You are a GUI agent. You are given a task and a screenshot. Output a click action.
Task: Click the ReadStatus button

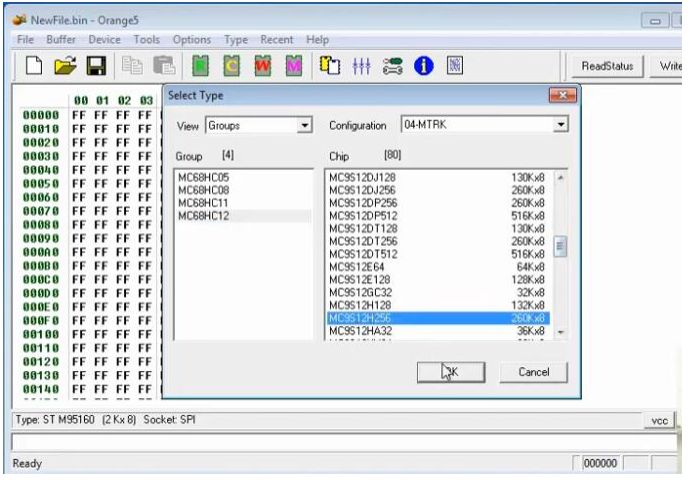(607, 67)
